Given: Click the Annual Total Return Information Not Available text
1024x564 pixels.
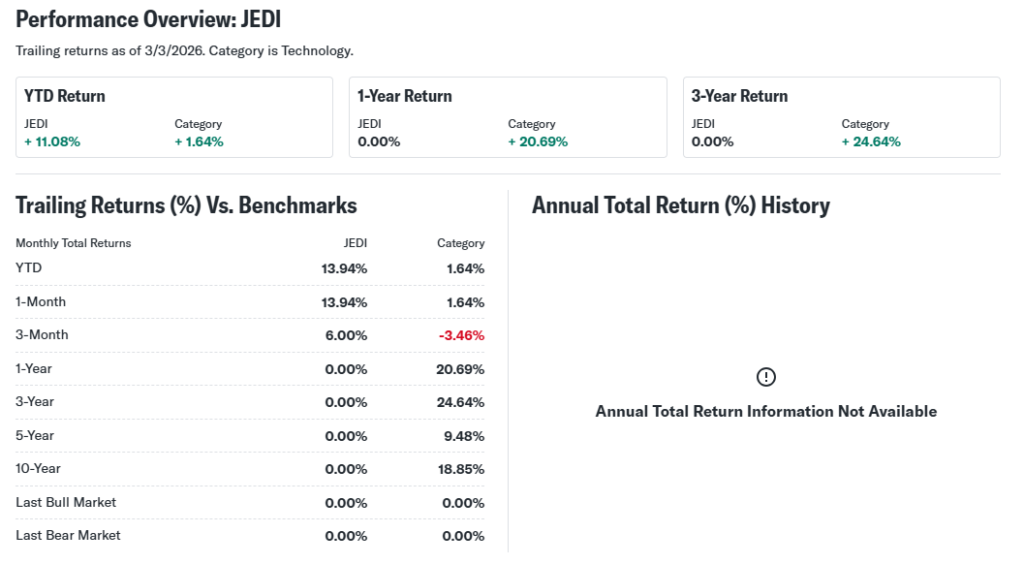Looking at the screenshot, I should click(766, 411).
